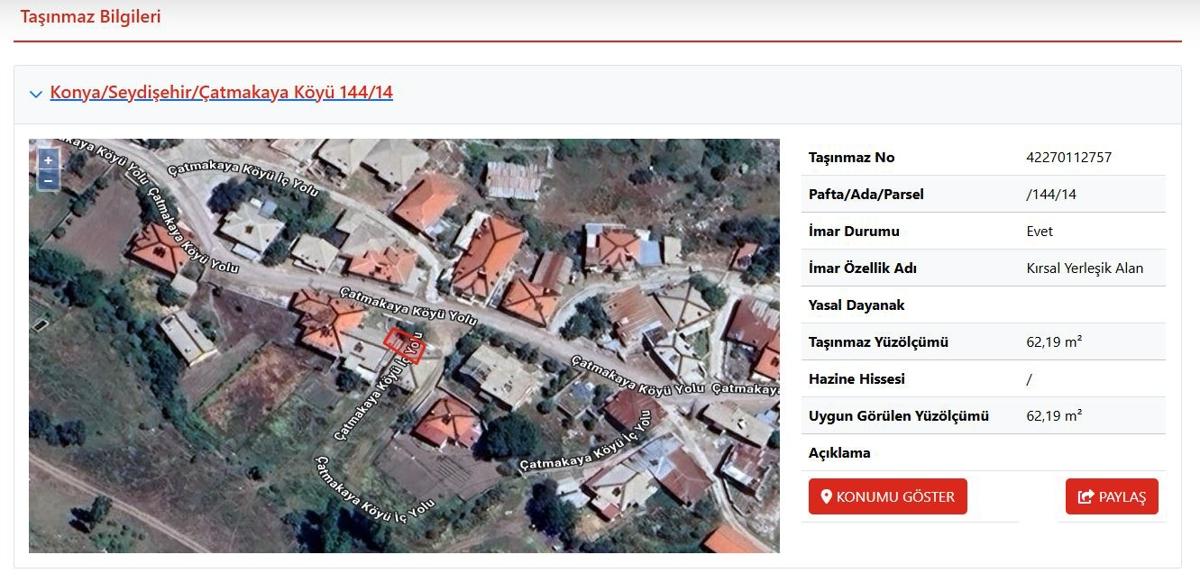Click the location pin icon in Konumu Göster
This screenshot has height=582, width=1200.
coord(826,497)
